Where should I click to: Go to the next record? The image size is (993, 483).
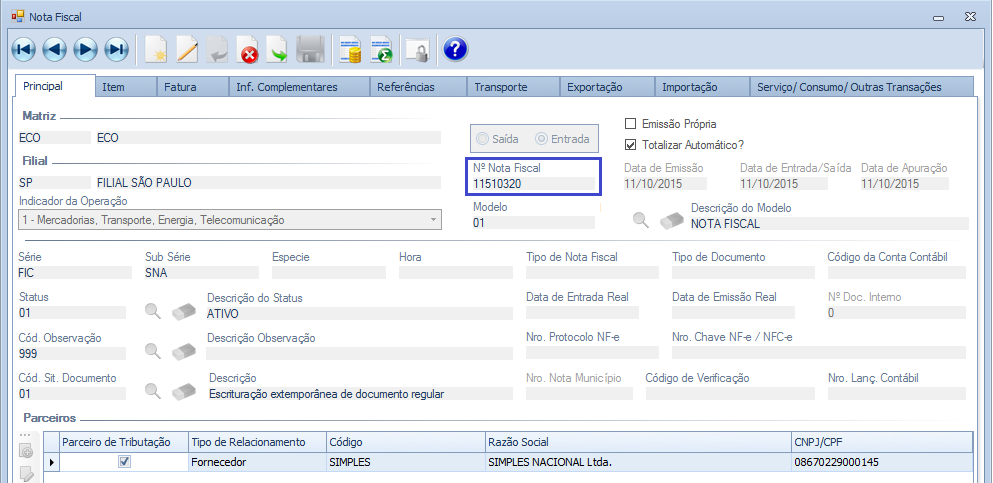click(x=85, y=49)
